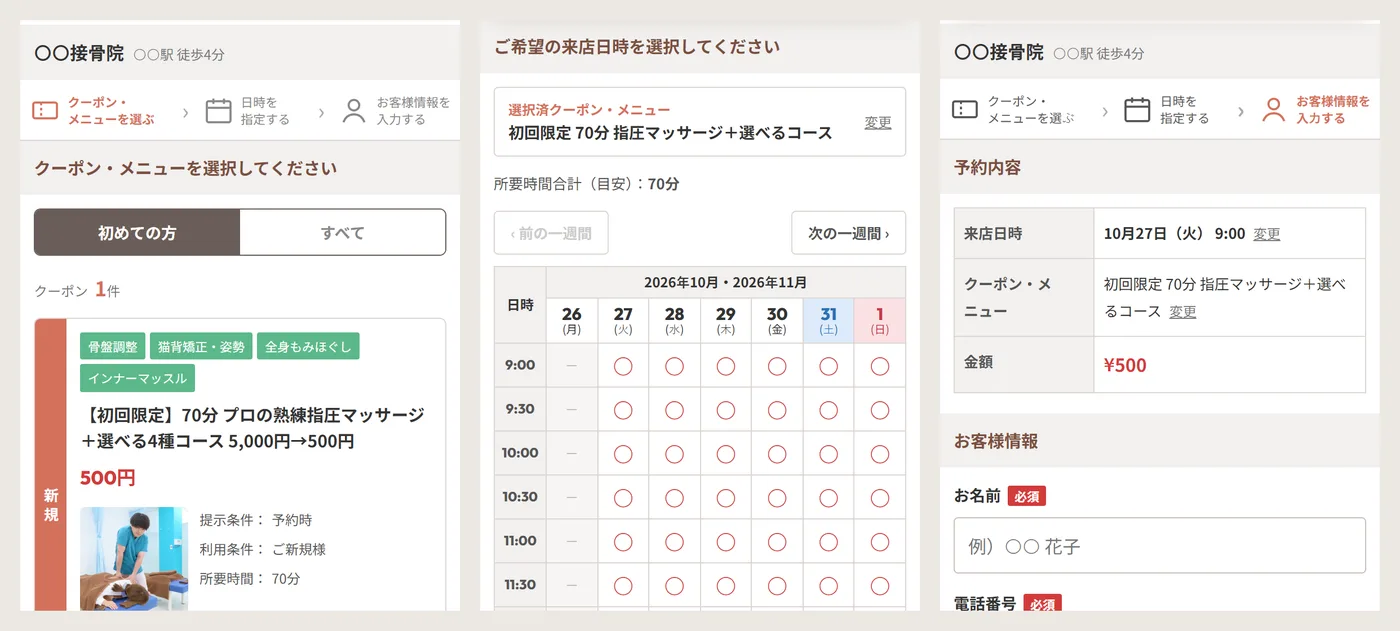
Task: Click the 9:00 time row label
Action: (520, 366)
